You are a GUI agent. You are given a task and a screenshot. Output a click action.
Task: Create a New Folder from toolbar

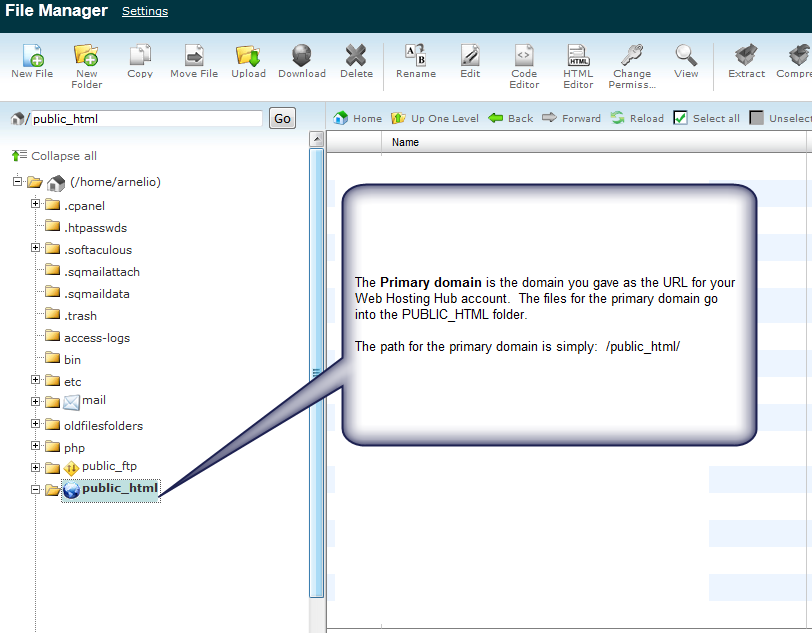[x=86, y=56]
